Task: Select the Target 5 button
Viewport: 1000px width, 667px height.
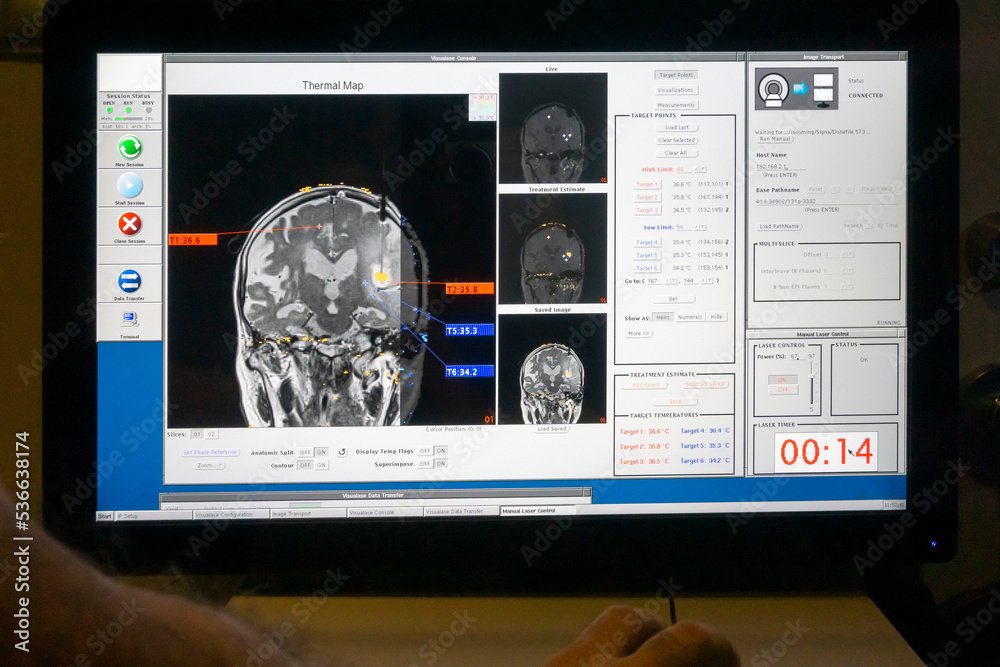Action: click(x=647, y=255)
